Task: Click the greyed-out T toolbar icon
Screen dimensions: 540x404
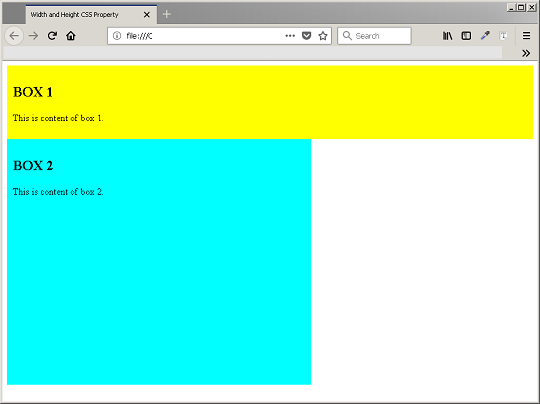Action: tap(503, 35)
